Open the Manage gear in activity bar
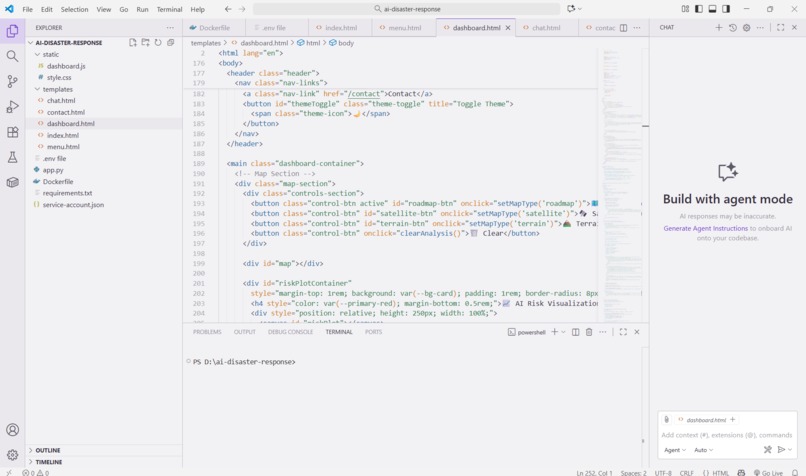This screenshot has width=806, height=476. click(12, 454)
